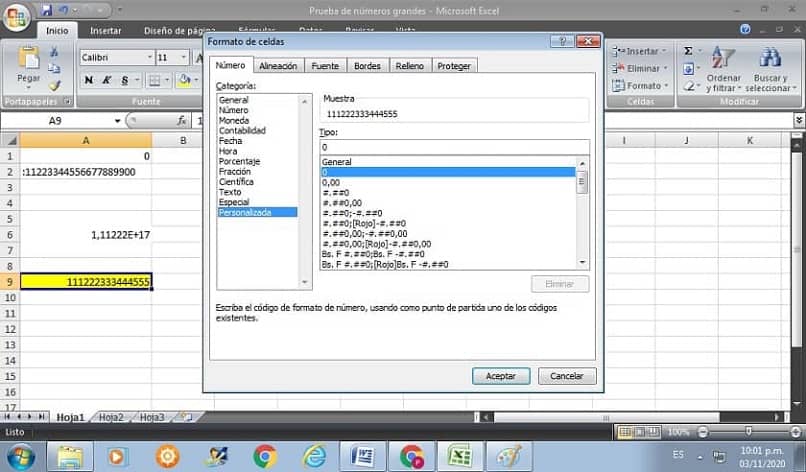Expand the Insertar cells dropdown
The height and width of the screenshot is (472, 806).
pyautogui.click(x=664, y=51)
